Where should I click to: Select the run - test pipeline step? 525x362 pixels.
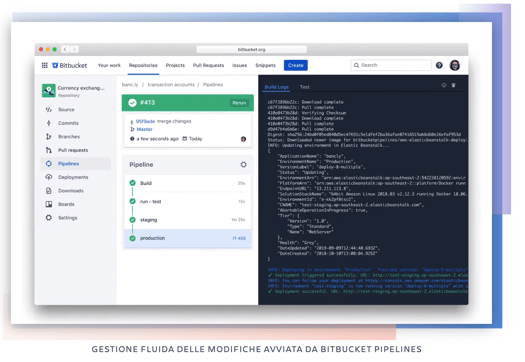(188, 202)
